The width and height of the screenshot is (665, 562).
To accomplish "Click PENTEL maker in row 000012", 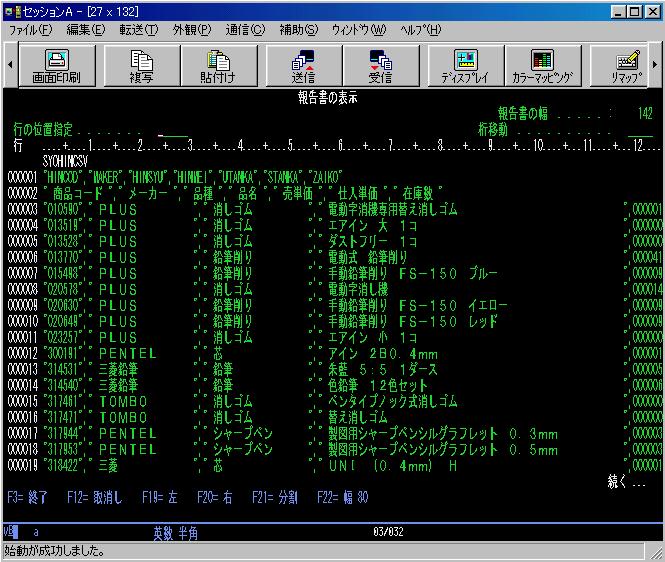I will pyautogui.click(x=128, y=354).
